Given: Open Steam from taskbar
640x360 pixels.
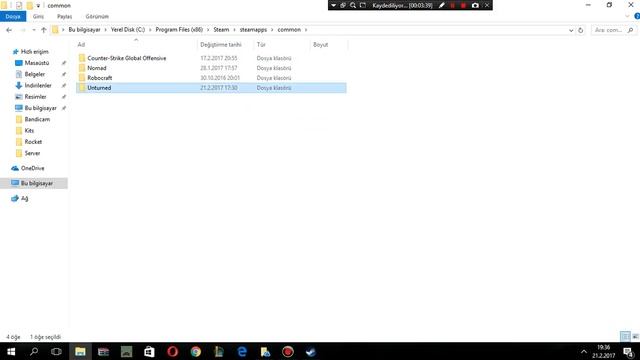Looking at the screenshot, I should (x=311, y=351).
